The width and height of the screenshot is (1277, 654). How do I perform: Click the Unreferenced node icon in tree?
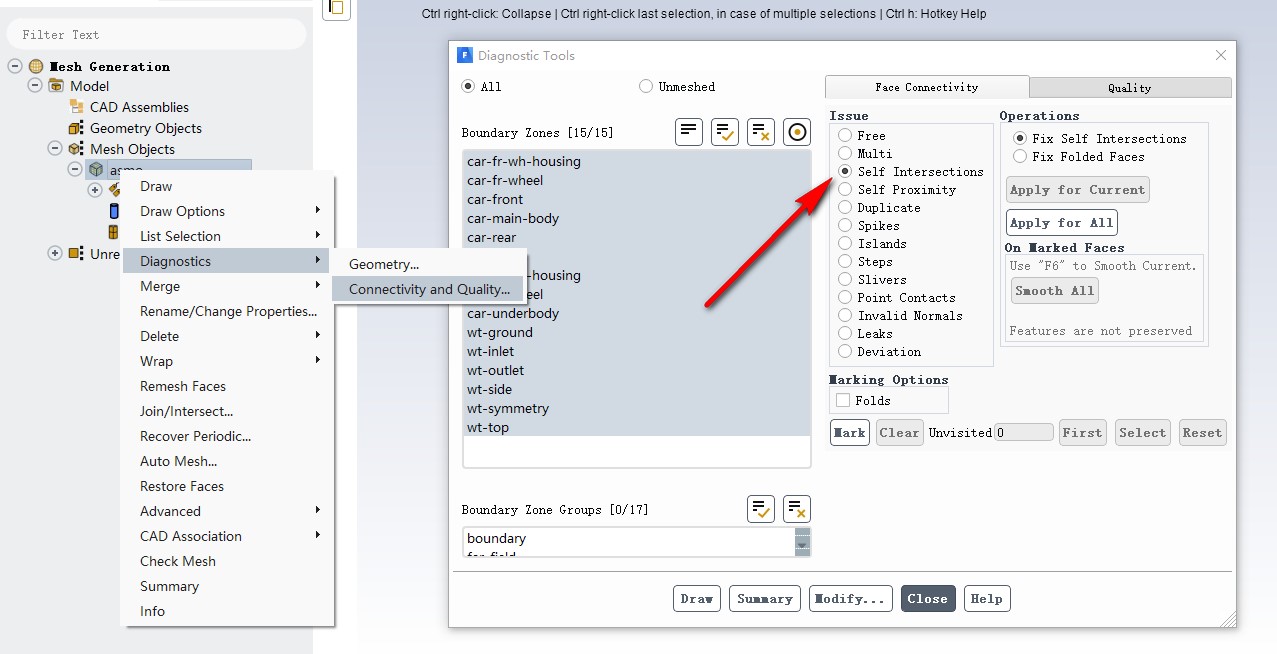[x=76, y=254]
